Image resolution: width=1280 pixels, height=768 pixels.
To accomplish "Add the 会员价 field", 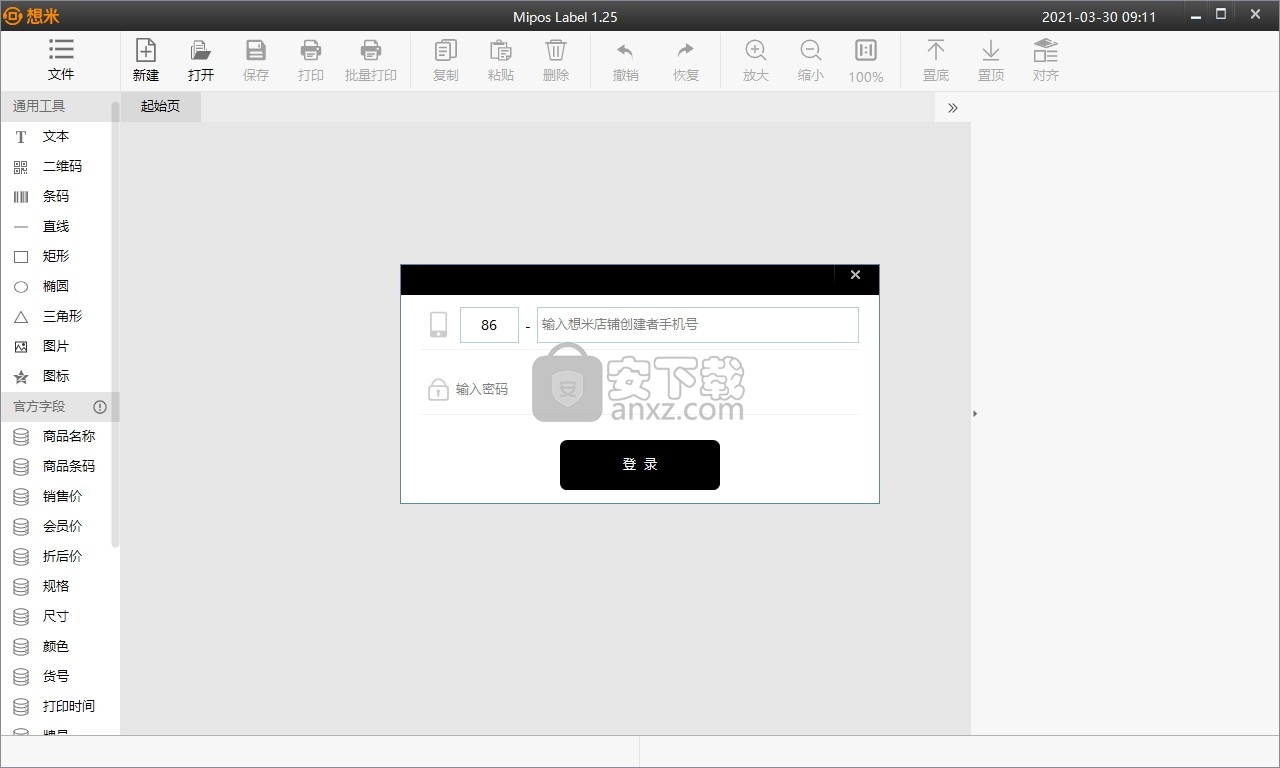I will 56,526.
